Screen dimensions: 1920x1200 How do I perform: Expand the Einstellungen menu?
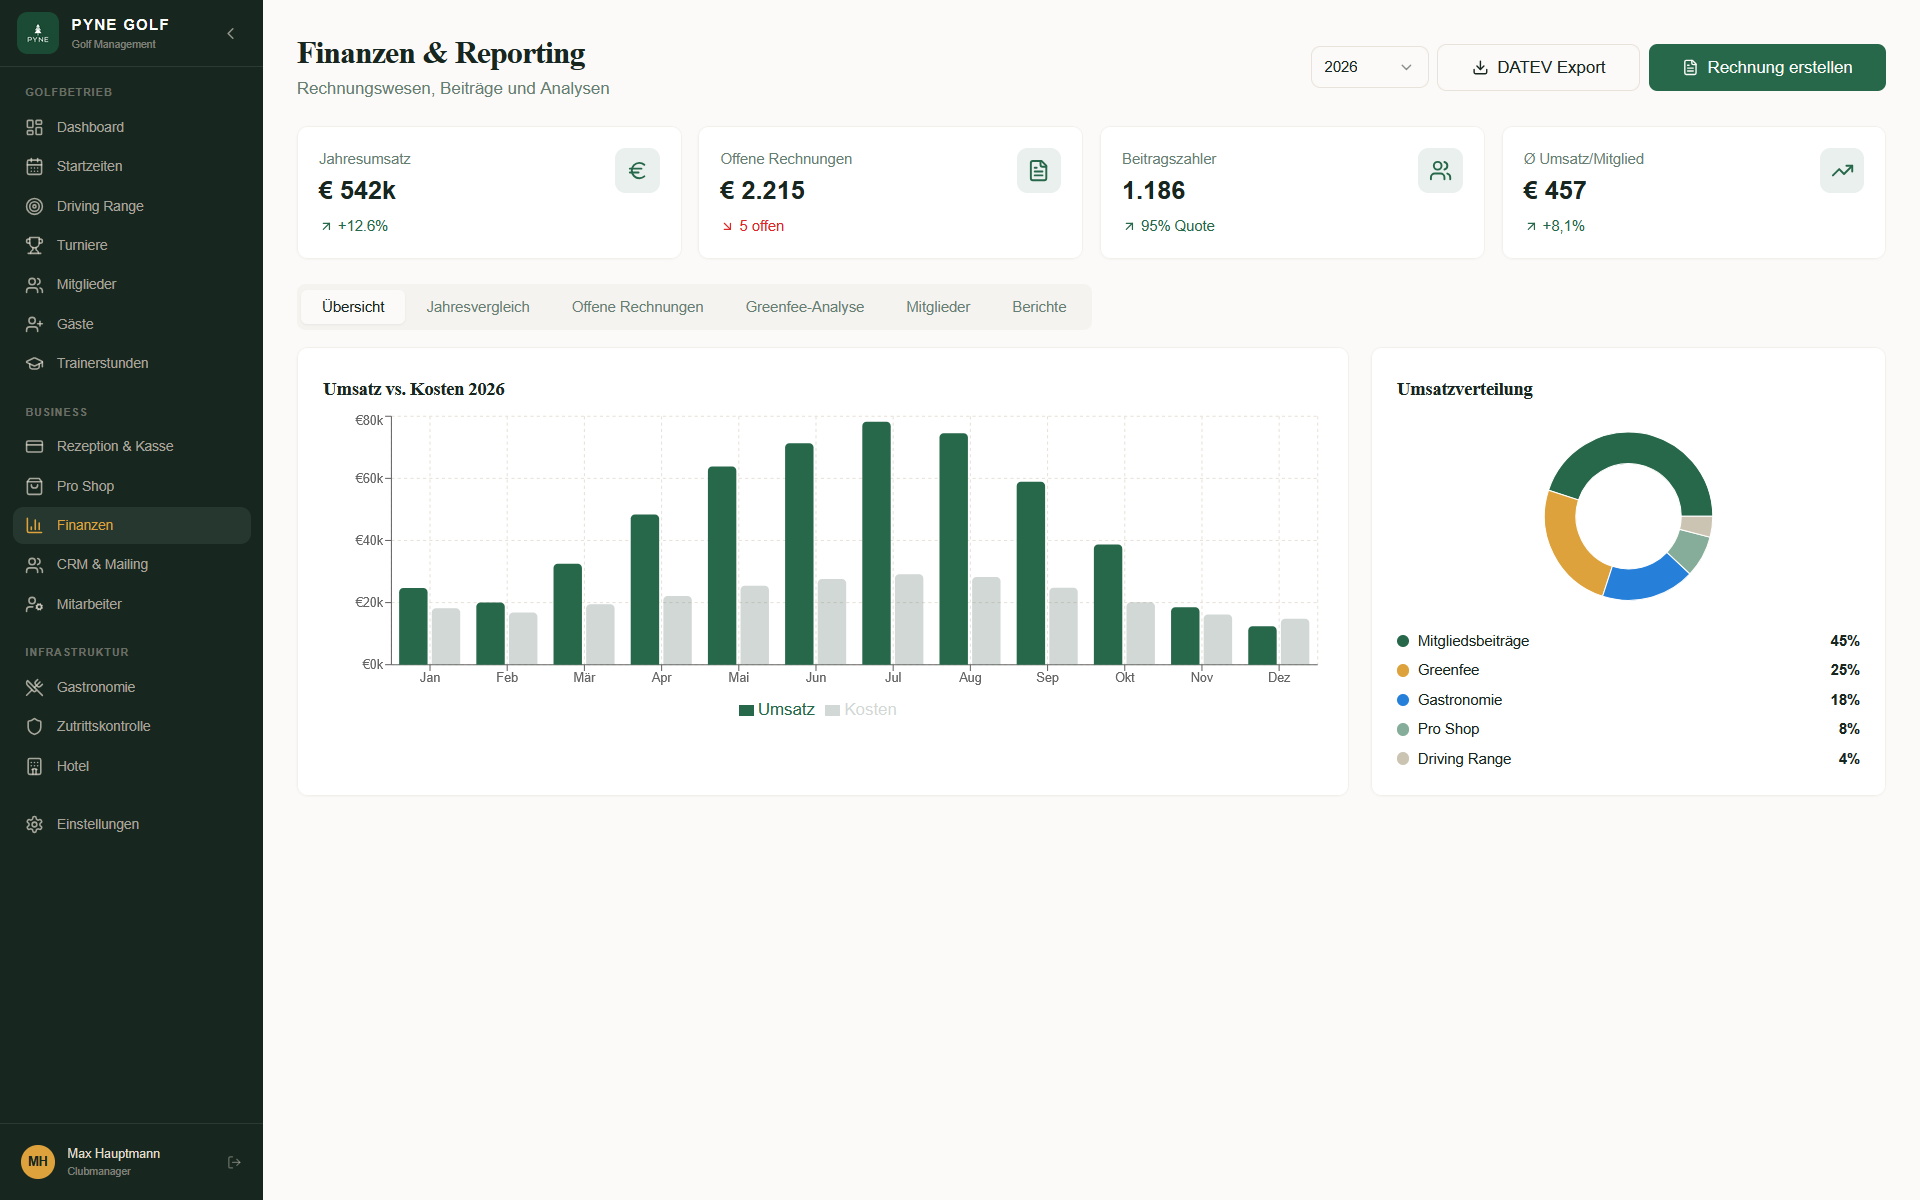(97, 824)
